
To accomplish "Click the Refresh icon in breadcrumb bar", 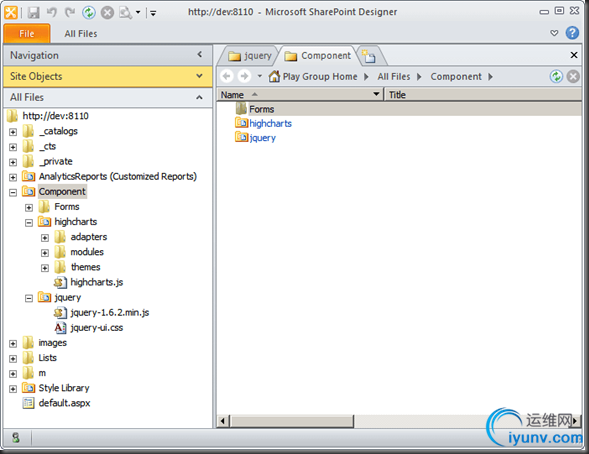I will 556,76.
